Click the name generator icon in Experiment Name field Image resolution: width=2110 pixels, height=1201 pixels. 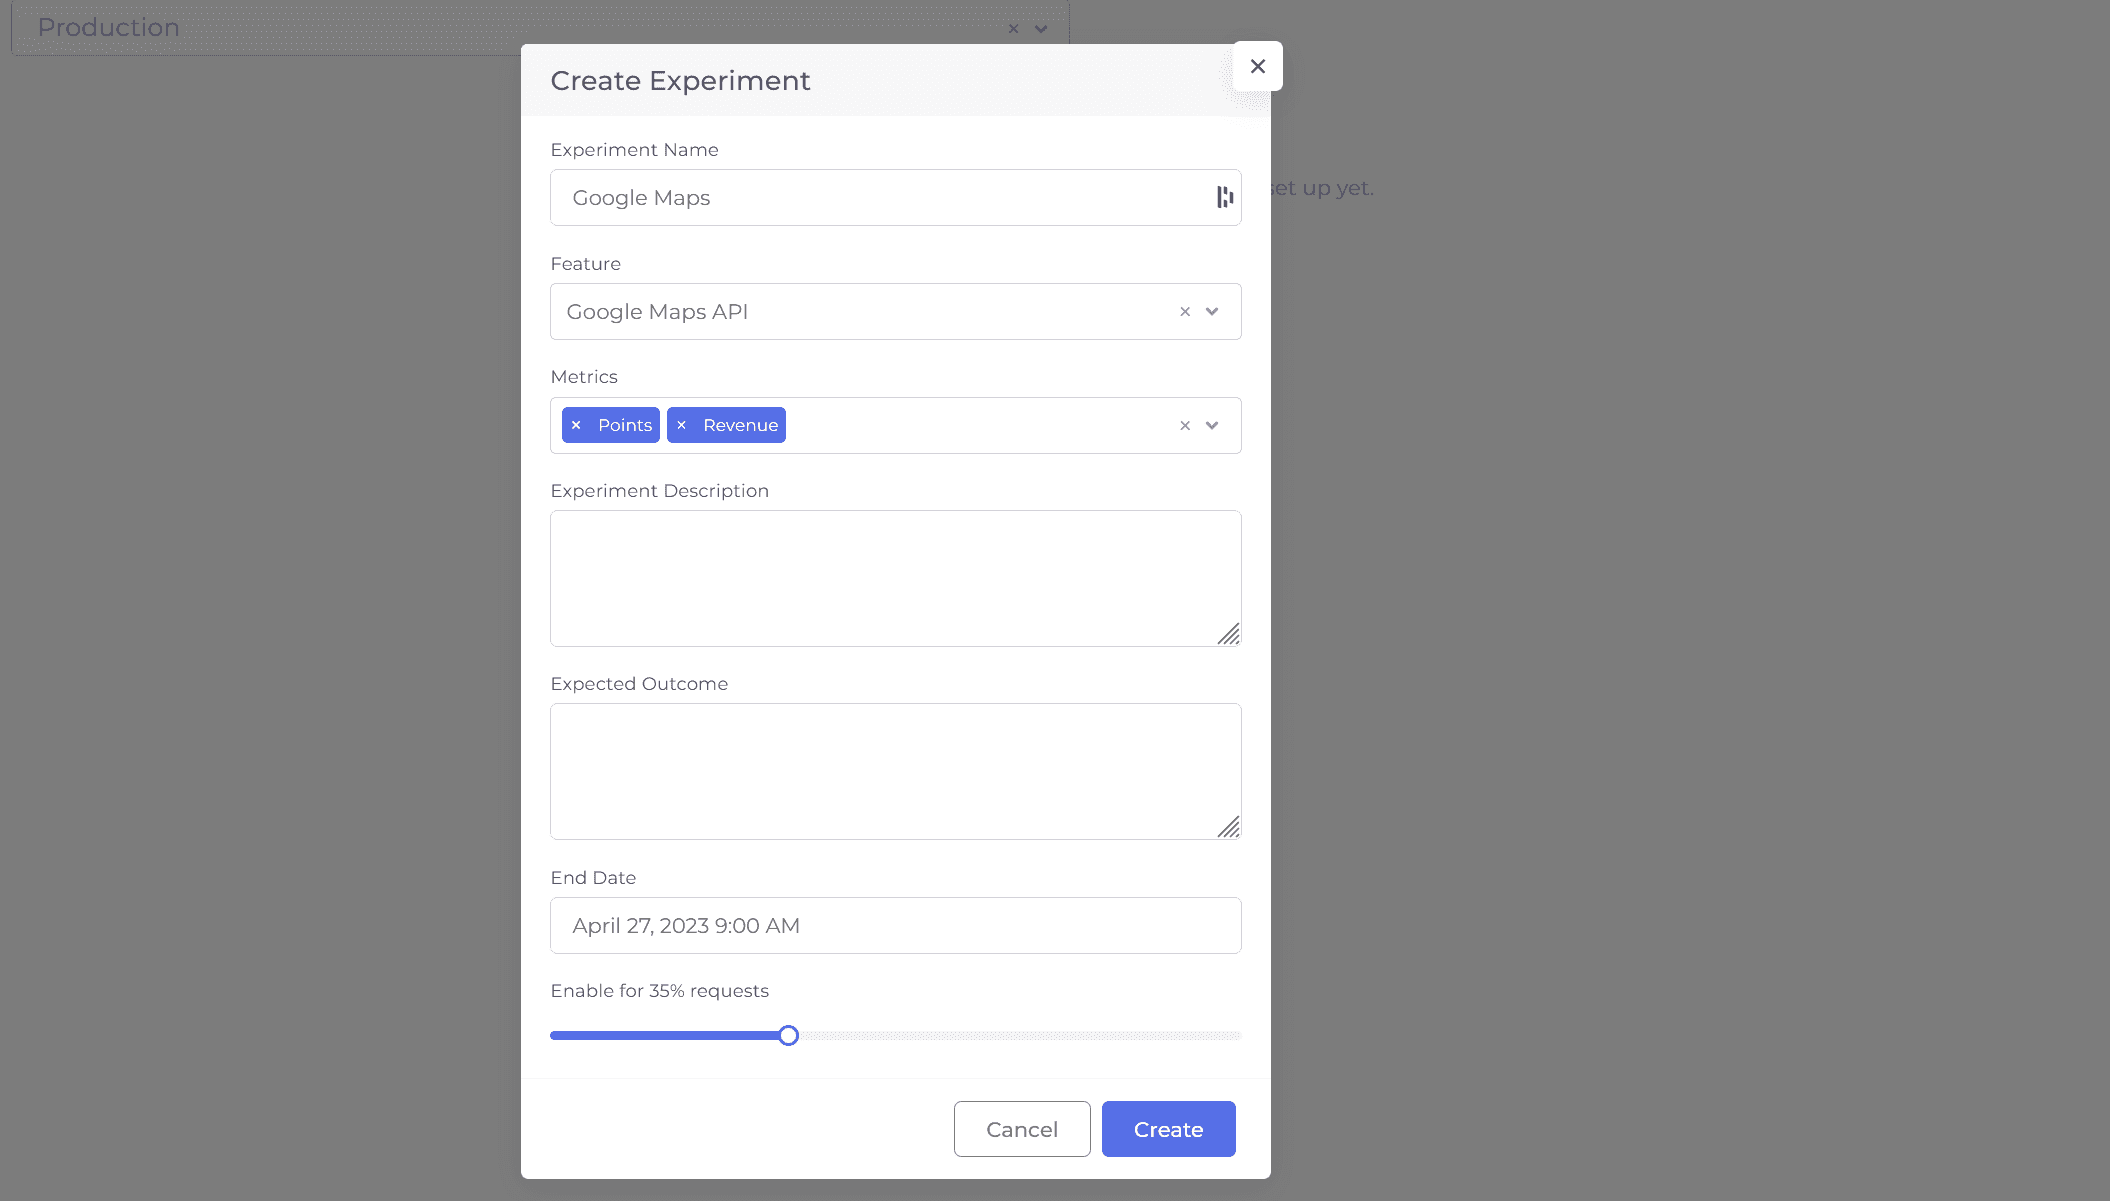[1223, 197]
